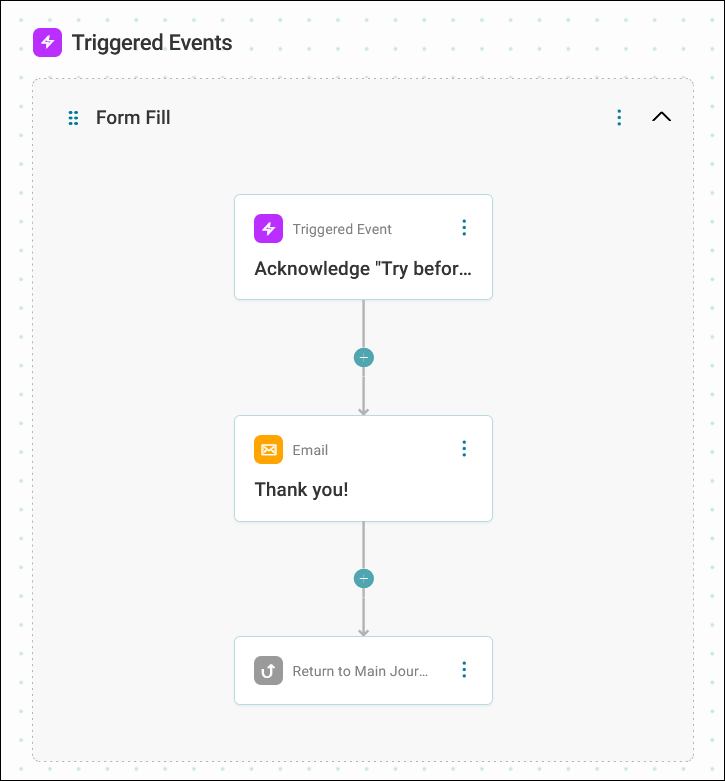Click the Return to Main Jour... label
Screen dimensions: 725x781
(360, 671)
